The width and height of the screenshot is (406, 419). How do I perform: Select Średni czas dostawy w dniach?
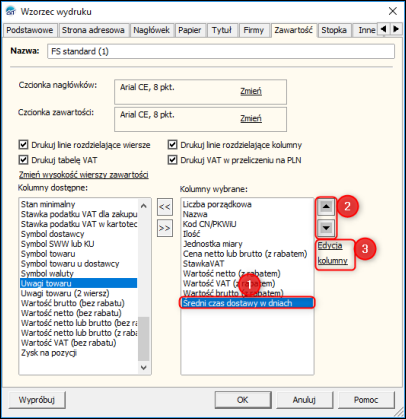click(x=247, y=303)
